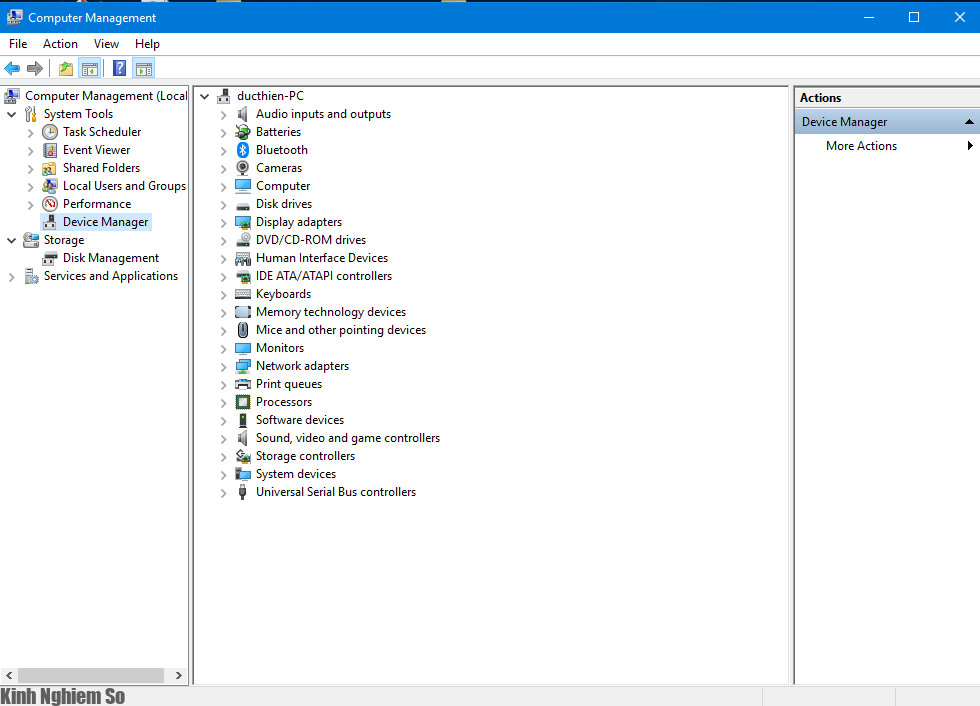980x706 pixels.
Task: Click the Universal Serial Bus controllers icon
Action: tap(243, 492)
